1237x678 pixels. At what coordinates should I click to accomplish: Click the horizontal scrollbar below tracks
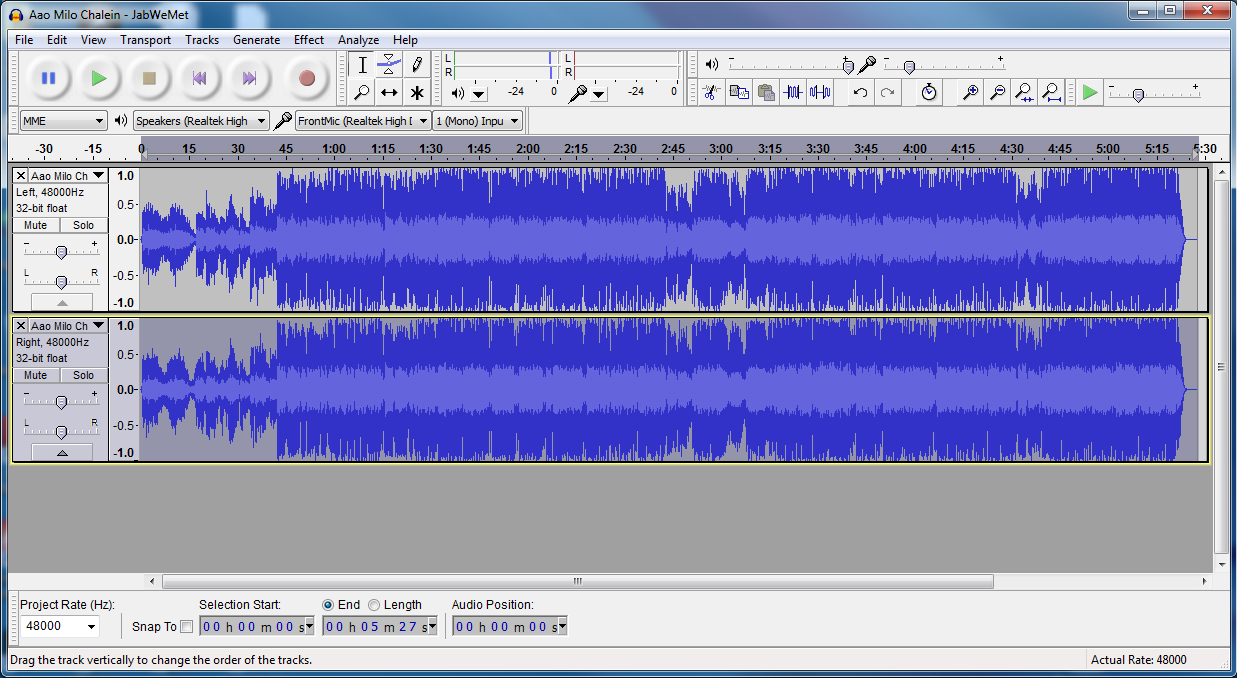[x=578, y=581]
